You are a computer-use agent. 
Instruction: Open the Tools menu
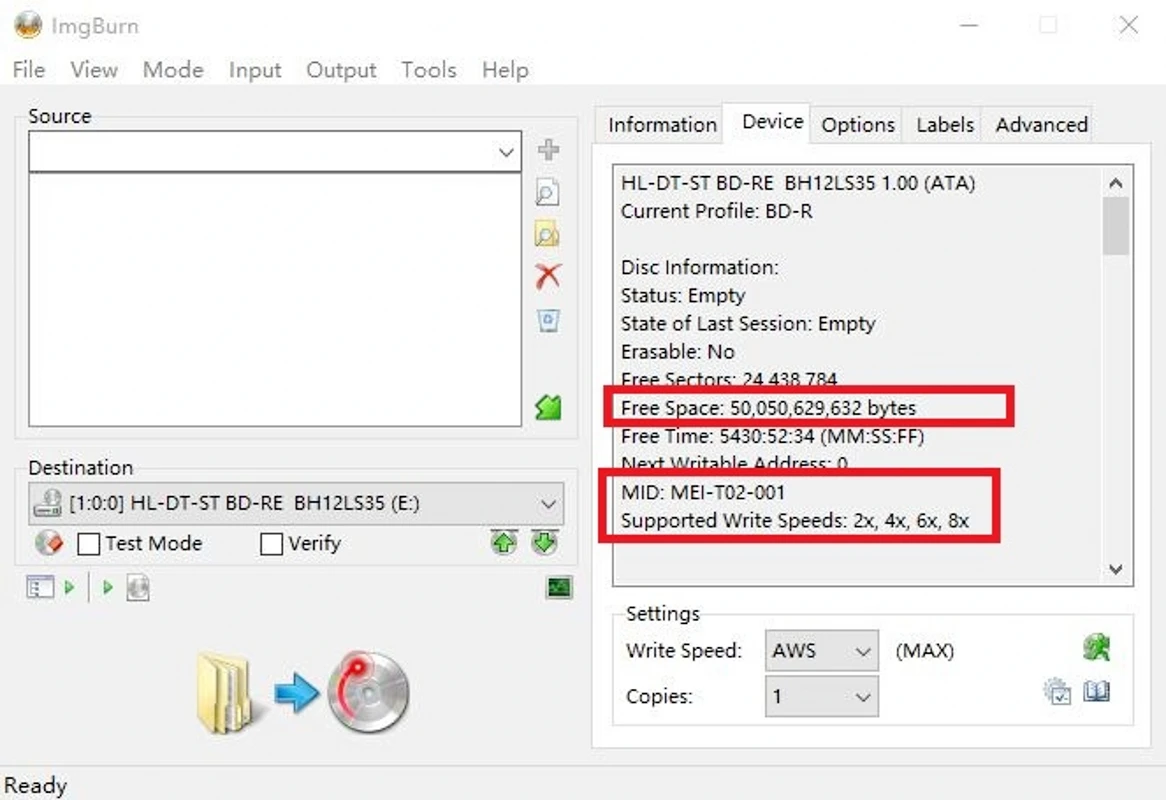point(428,70)
